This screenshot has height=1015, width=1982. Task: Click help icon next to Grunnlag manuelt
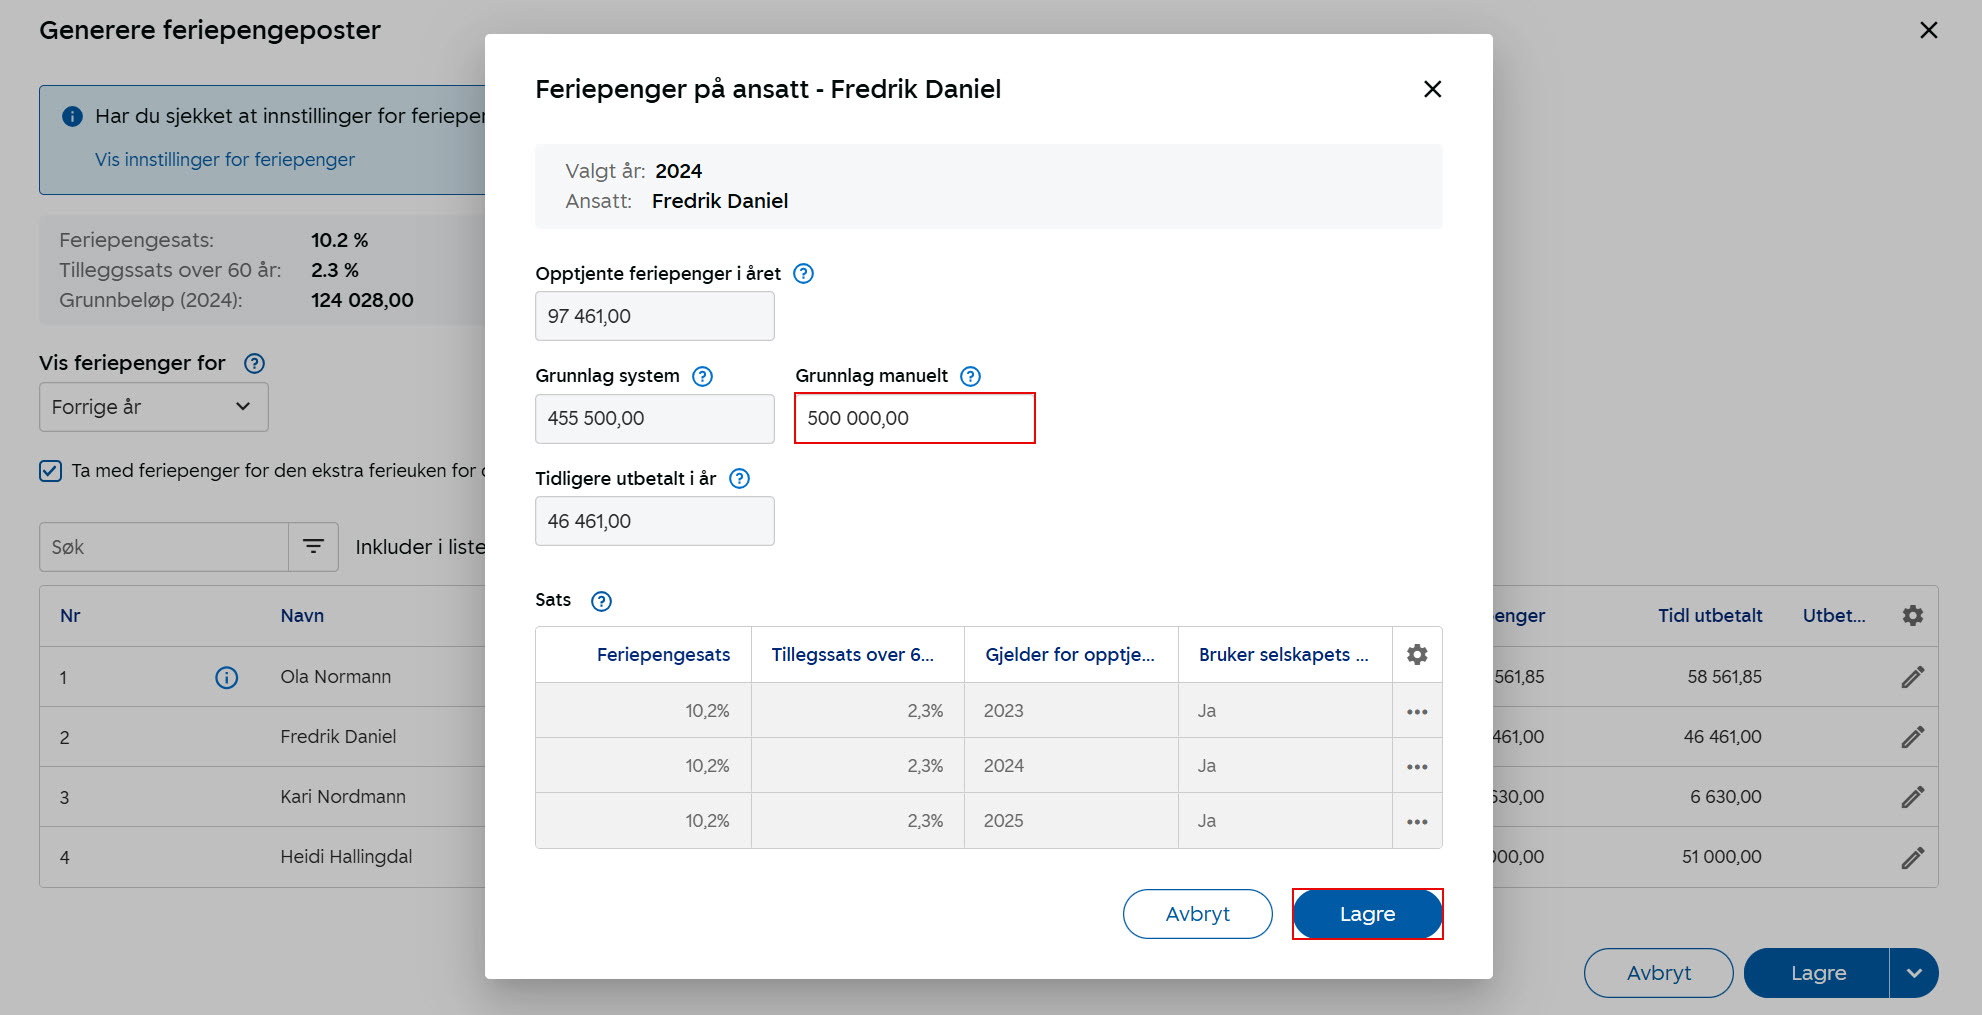click(970, 376)
